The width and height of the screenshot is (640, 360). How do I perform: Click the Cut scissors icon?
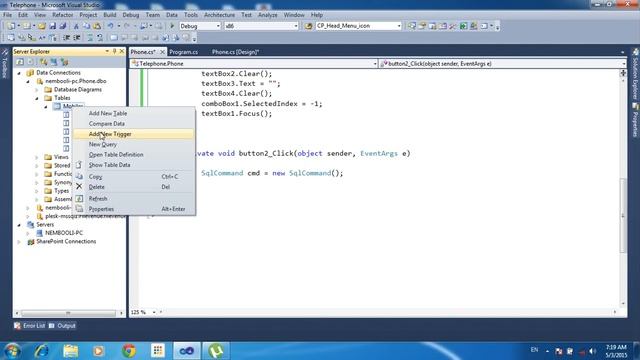point(76,26)
